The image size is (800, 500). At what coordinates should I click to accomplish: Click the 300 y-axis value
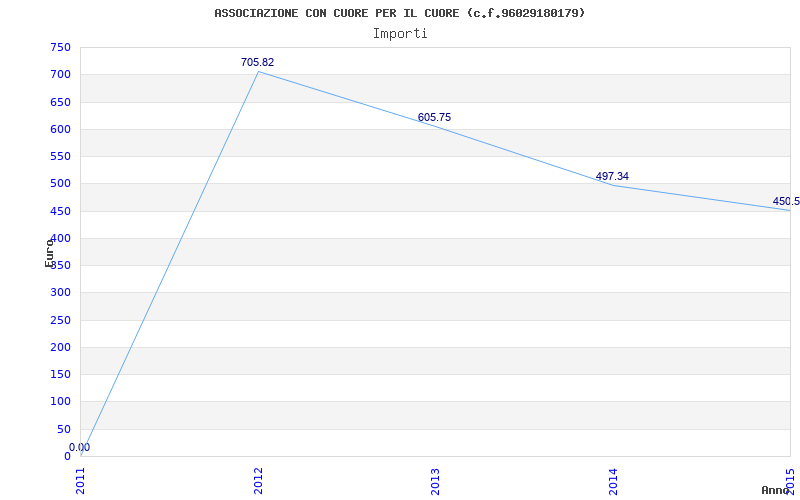[60, 293]
